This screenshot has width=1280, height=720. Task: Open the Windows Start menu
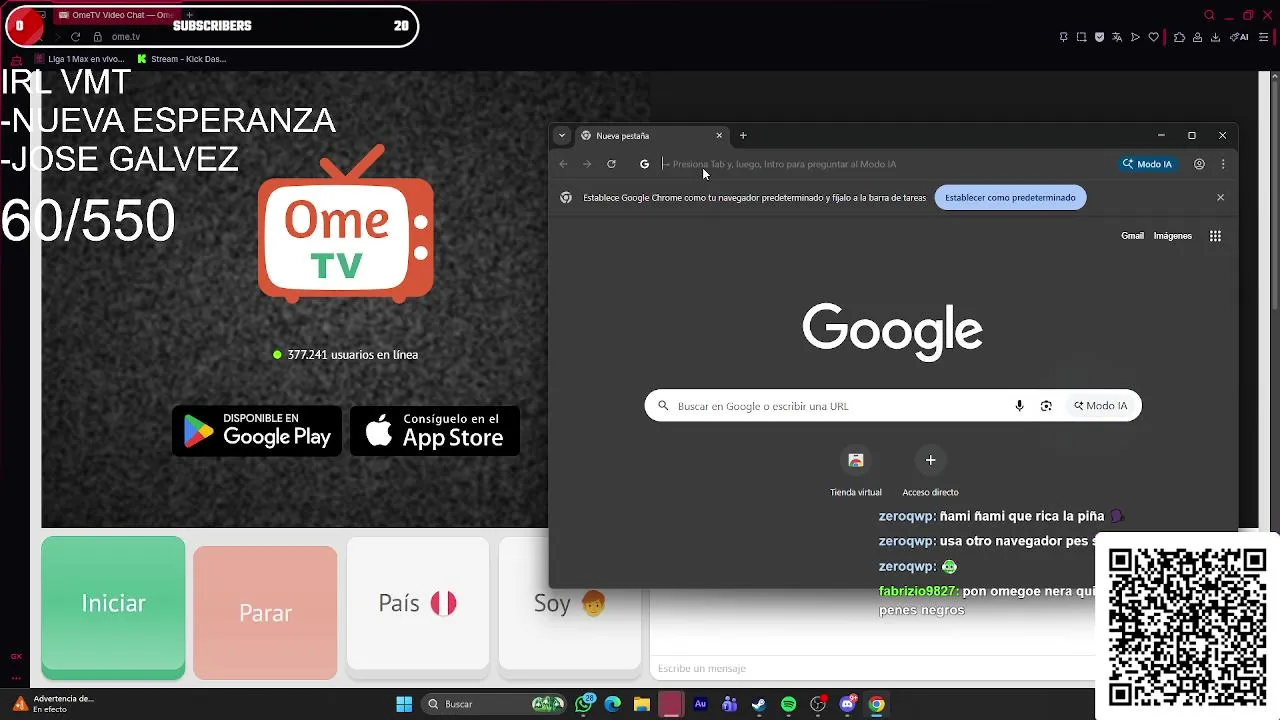click(404, 704)
